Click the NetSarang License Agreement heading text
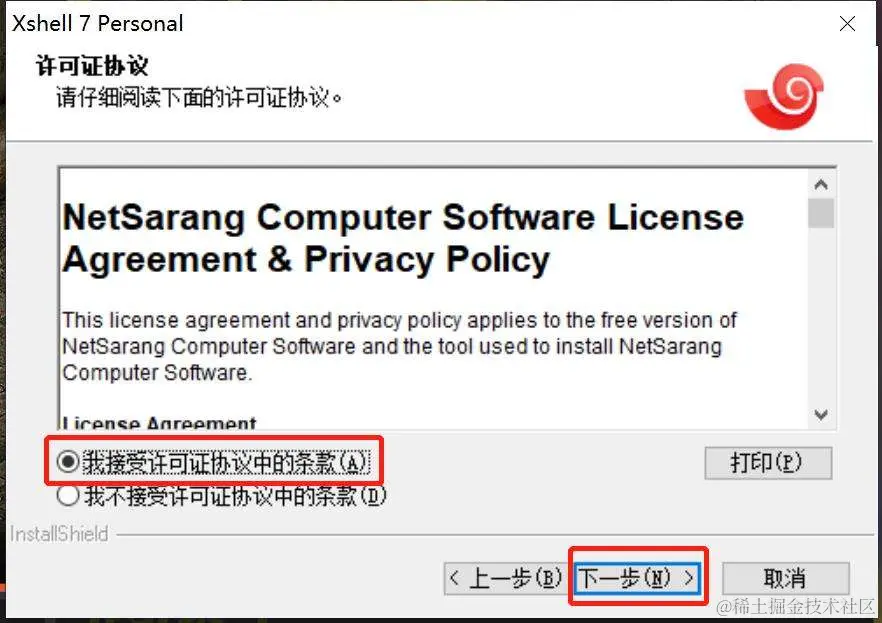The height and width of the screenshot is (623, 882). [x=403, y=238]
